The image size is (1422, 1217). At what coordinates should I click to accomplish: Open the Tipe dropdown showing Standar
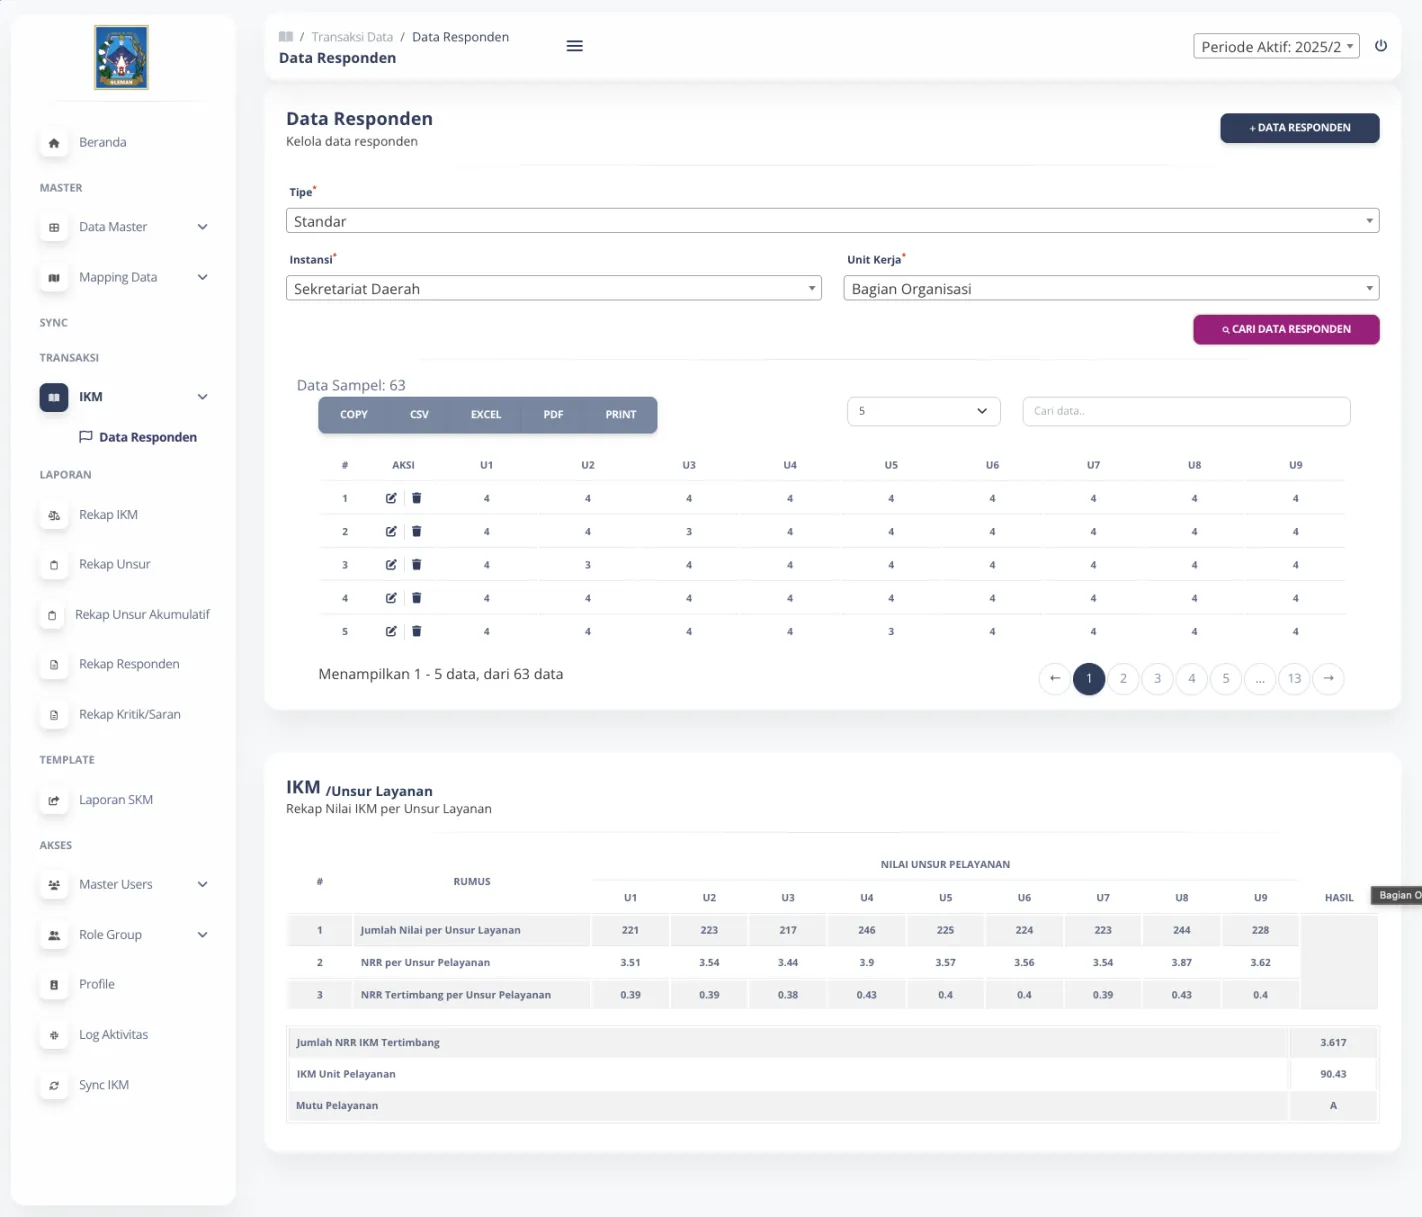832,221
